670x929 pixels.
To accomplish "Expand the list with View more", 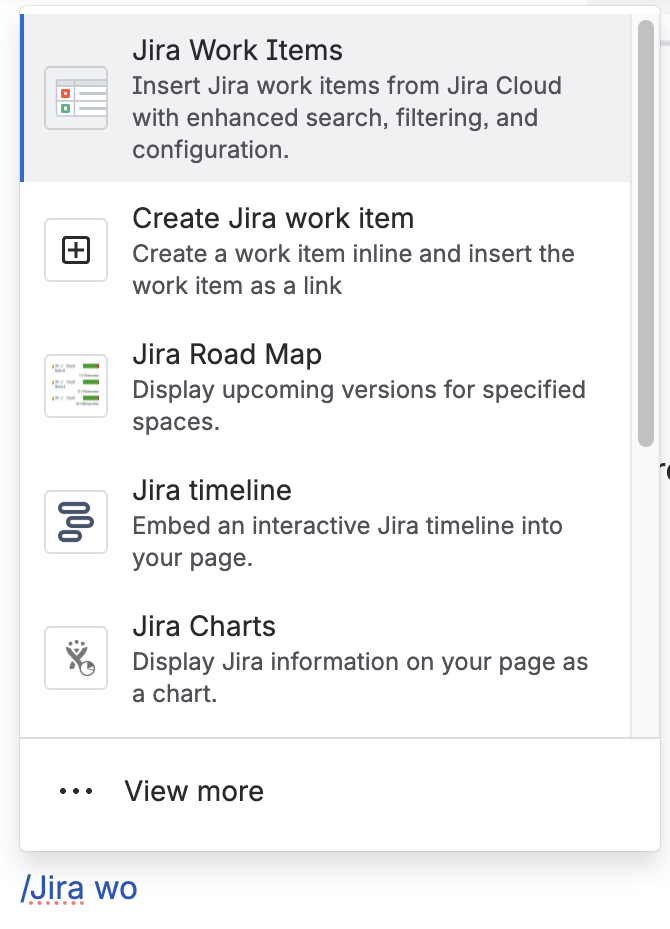I will [x=194, y=792].
